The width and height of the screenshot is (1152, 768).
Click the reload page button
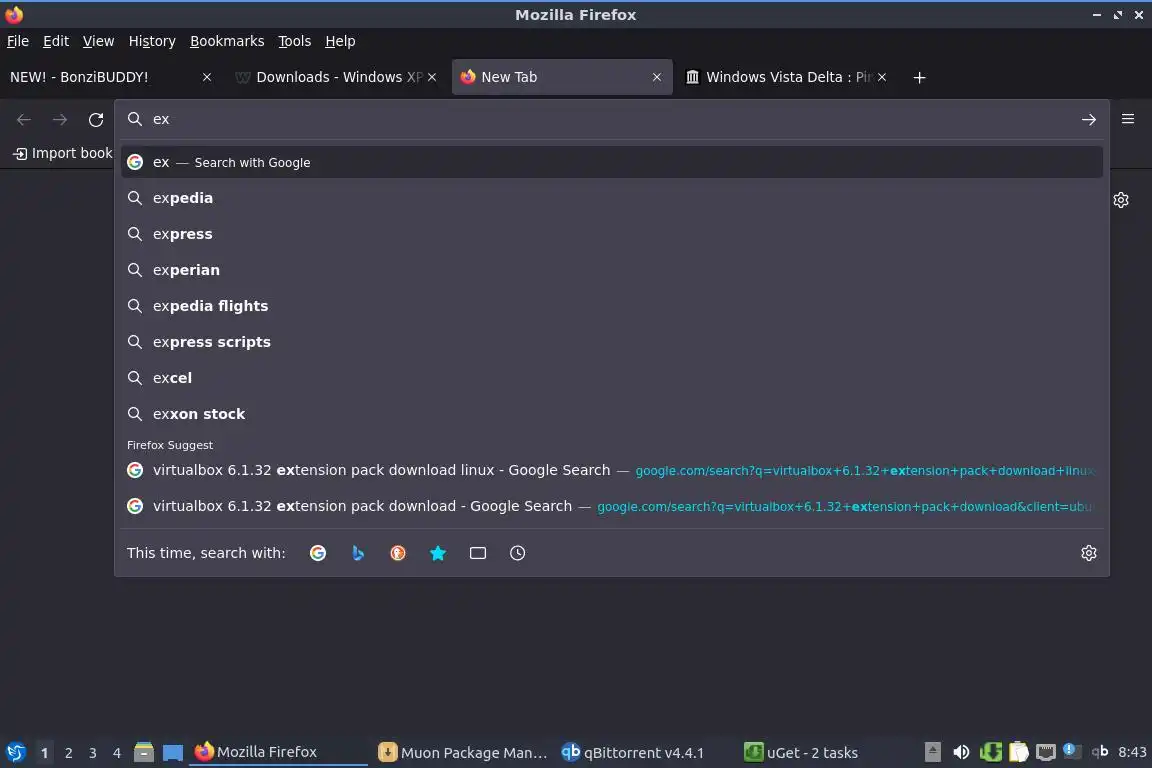96,120
